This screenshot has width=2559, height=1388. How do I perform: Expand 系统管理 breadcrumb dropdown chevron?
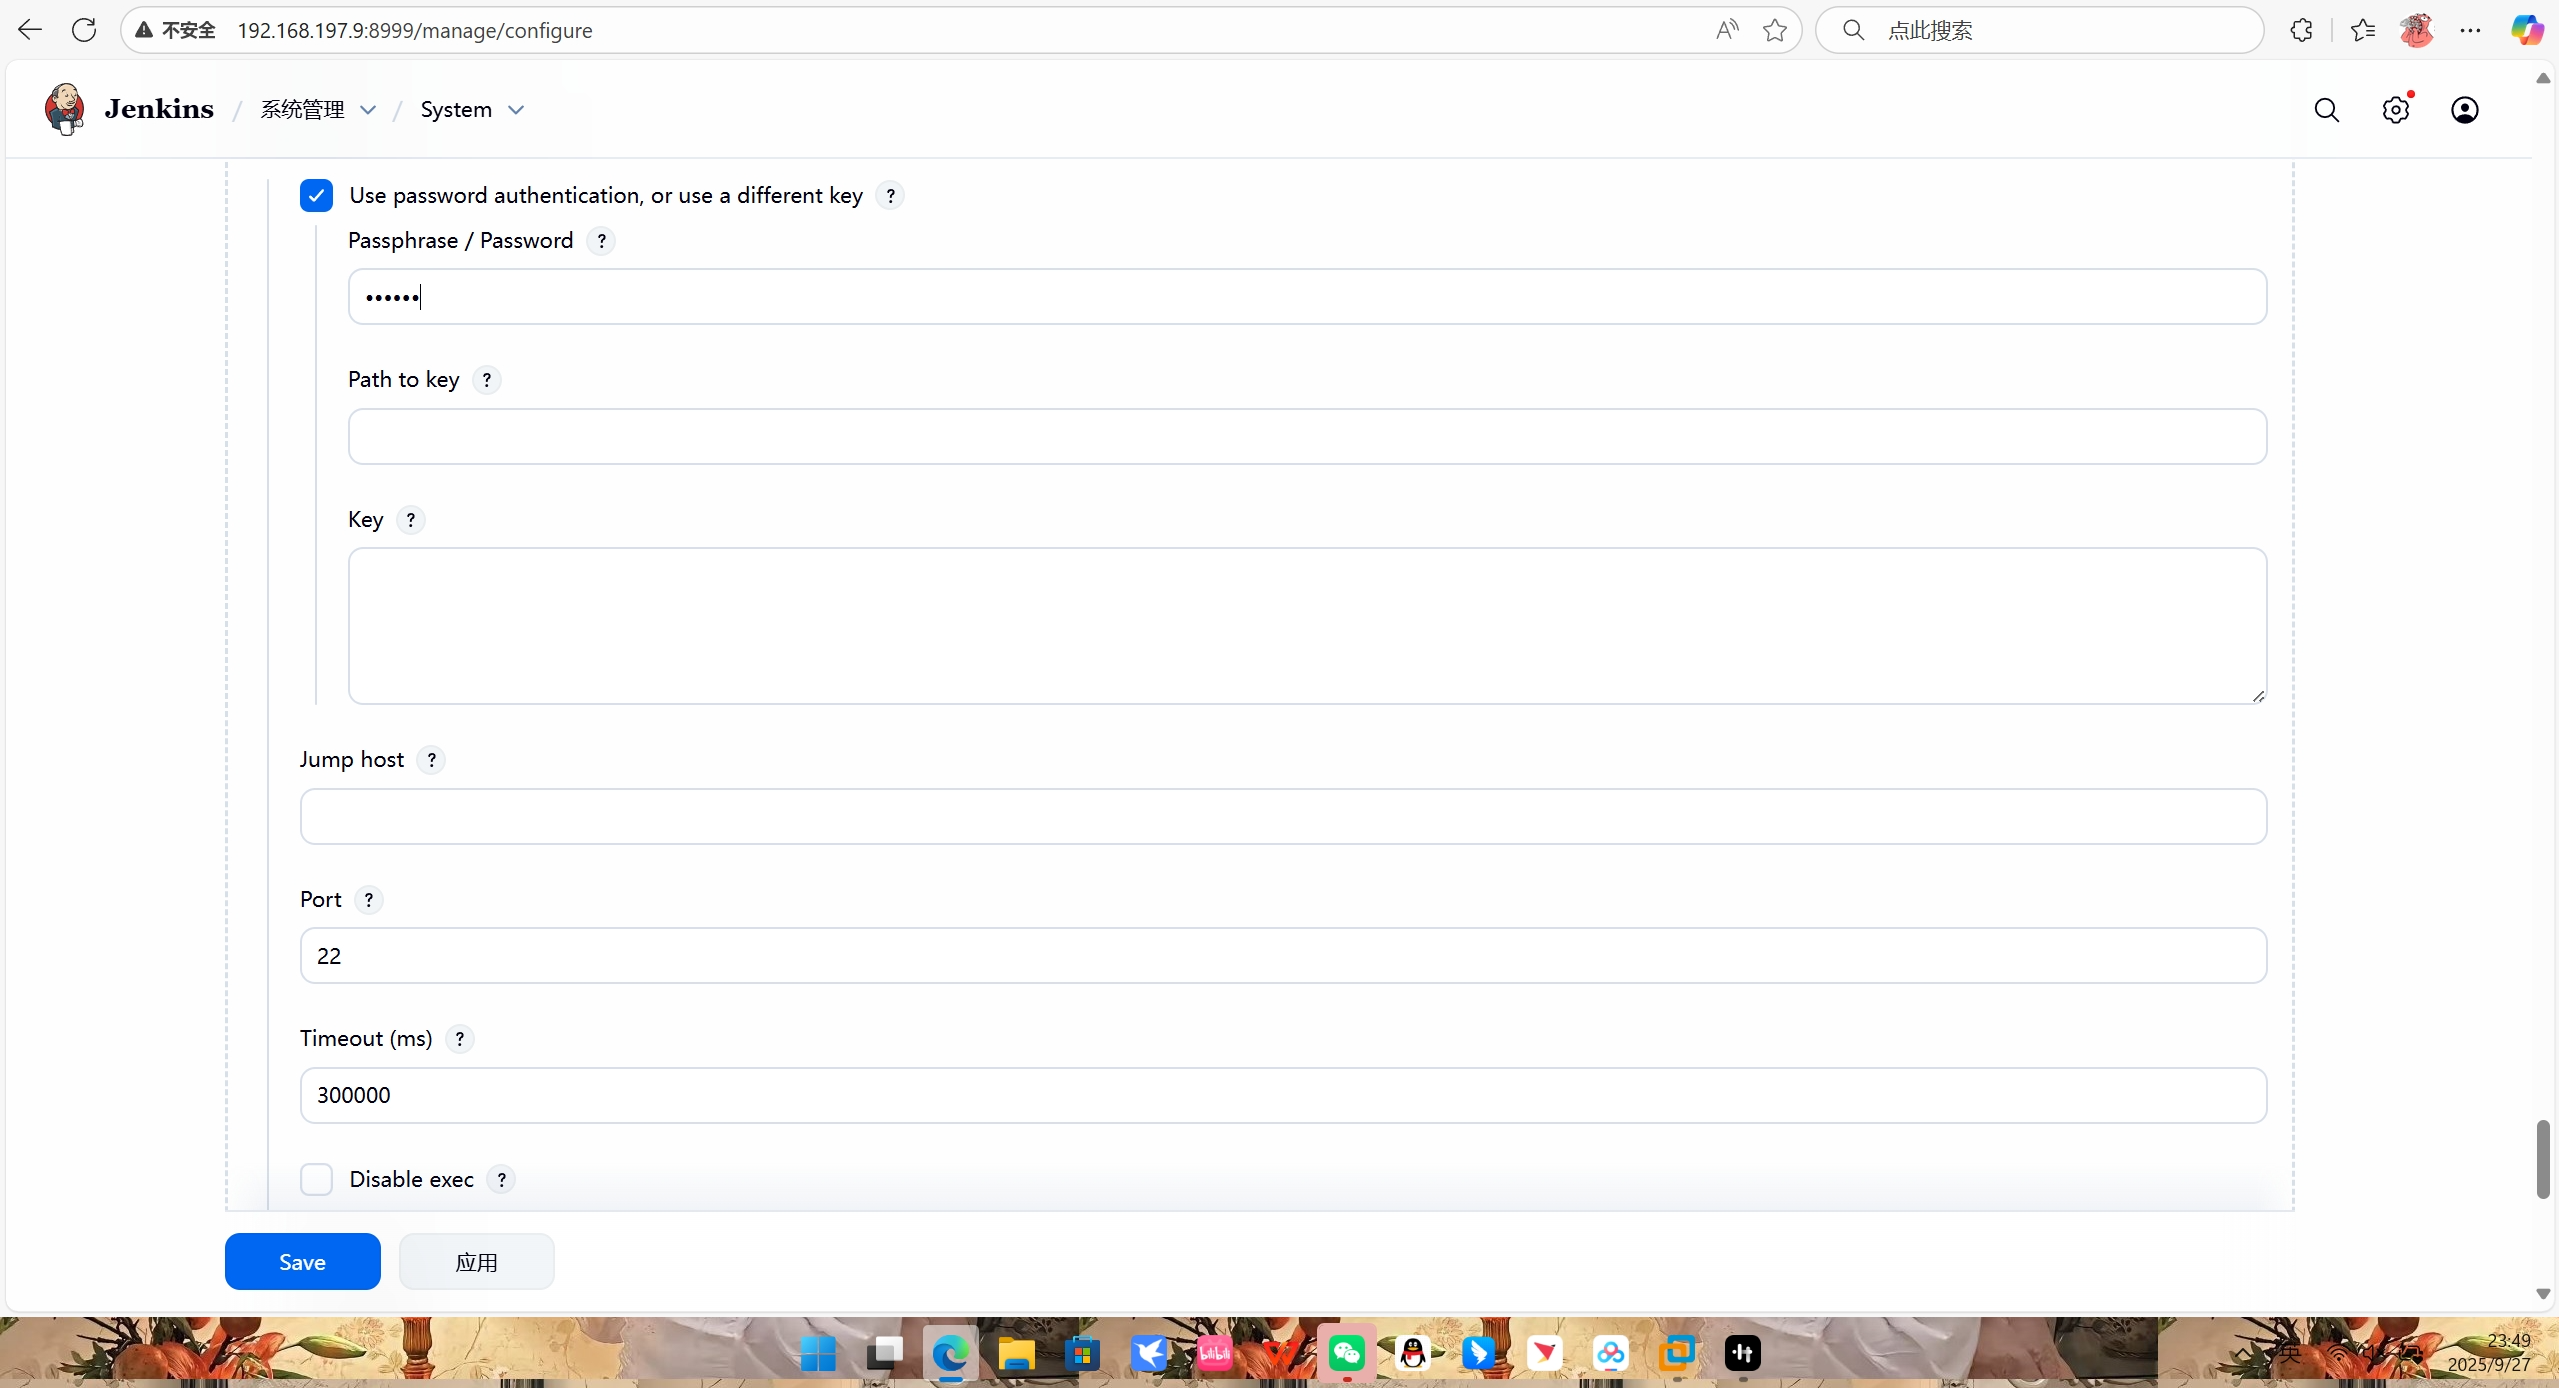coord(368,110)
